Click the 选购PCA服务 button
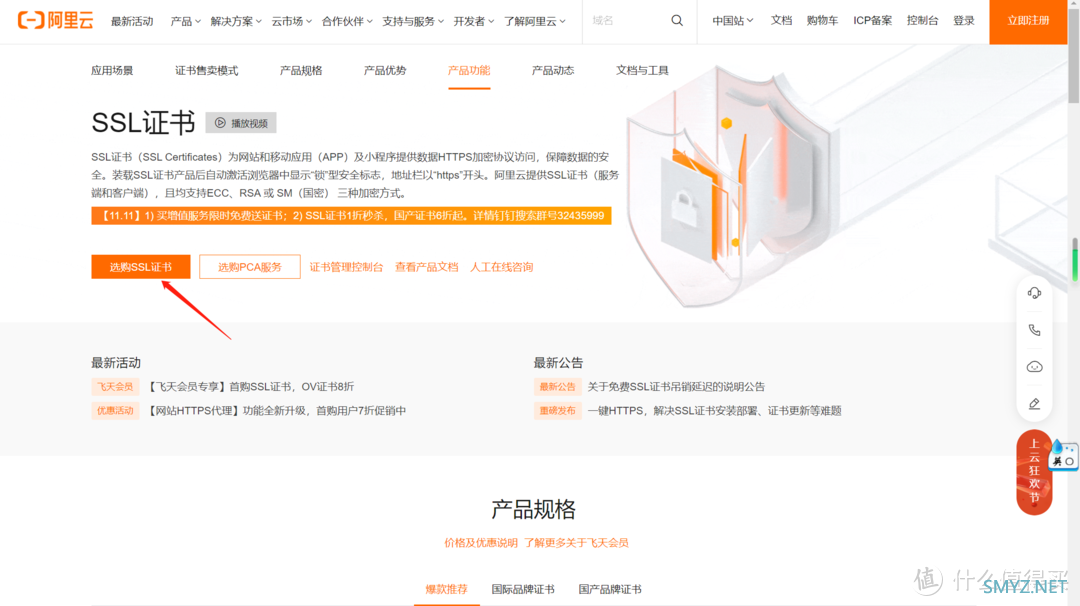Viewport: 1080px width, 606px height. [249, 267]
